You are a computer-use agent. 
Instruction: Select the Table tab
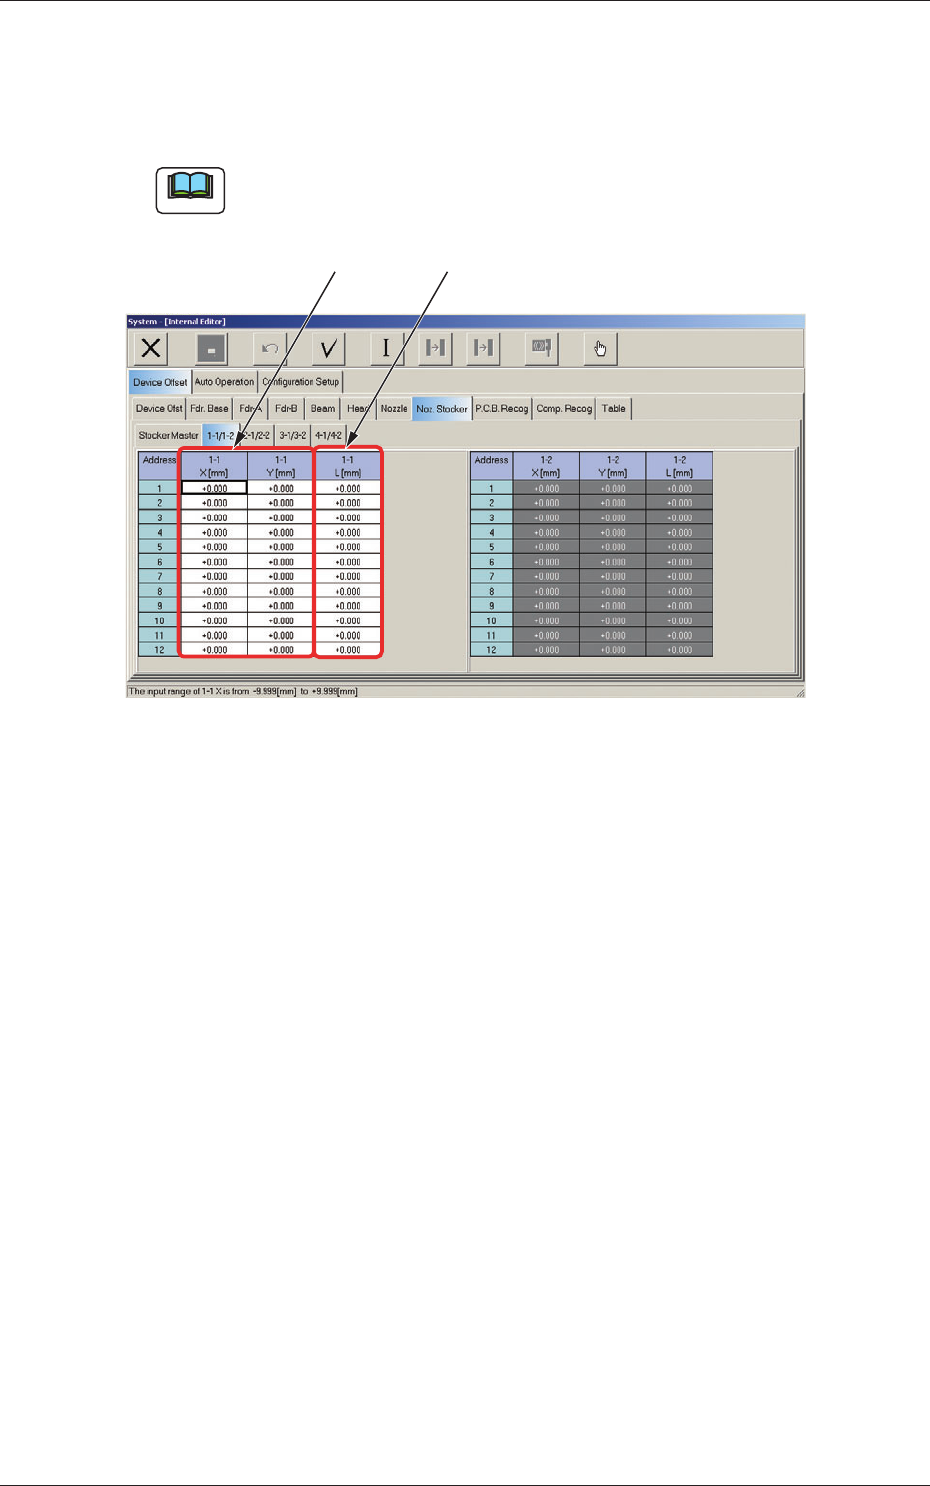pyautogui.click(x=614, y=408)
